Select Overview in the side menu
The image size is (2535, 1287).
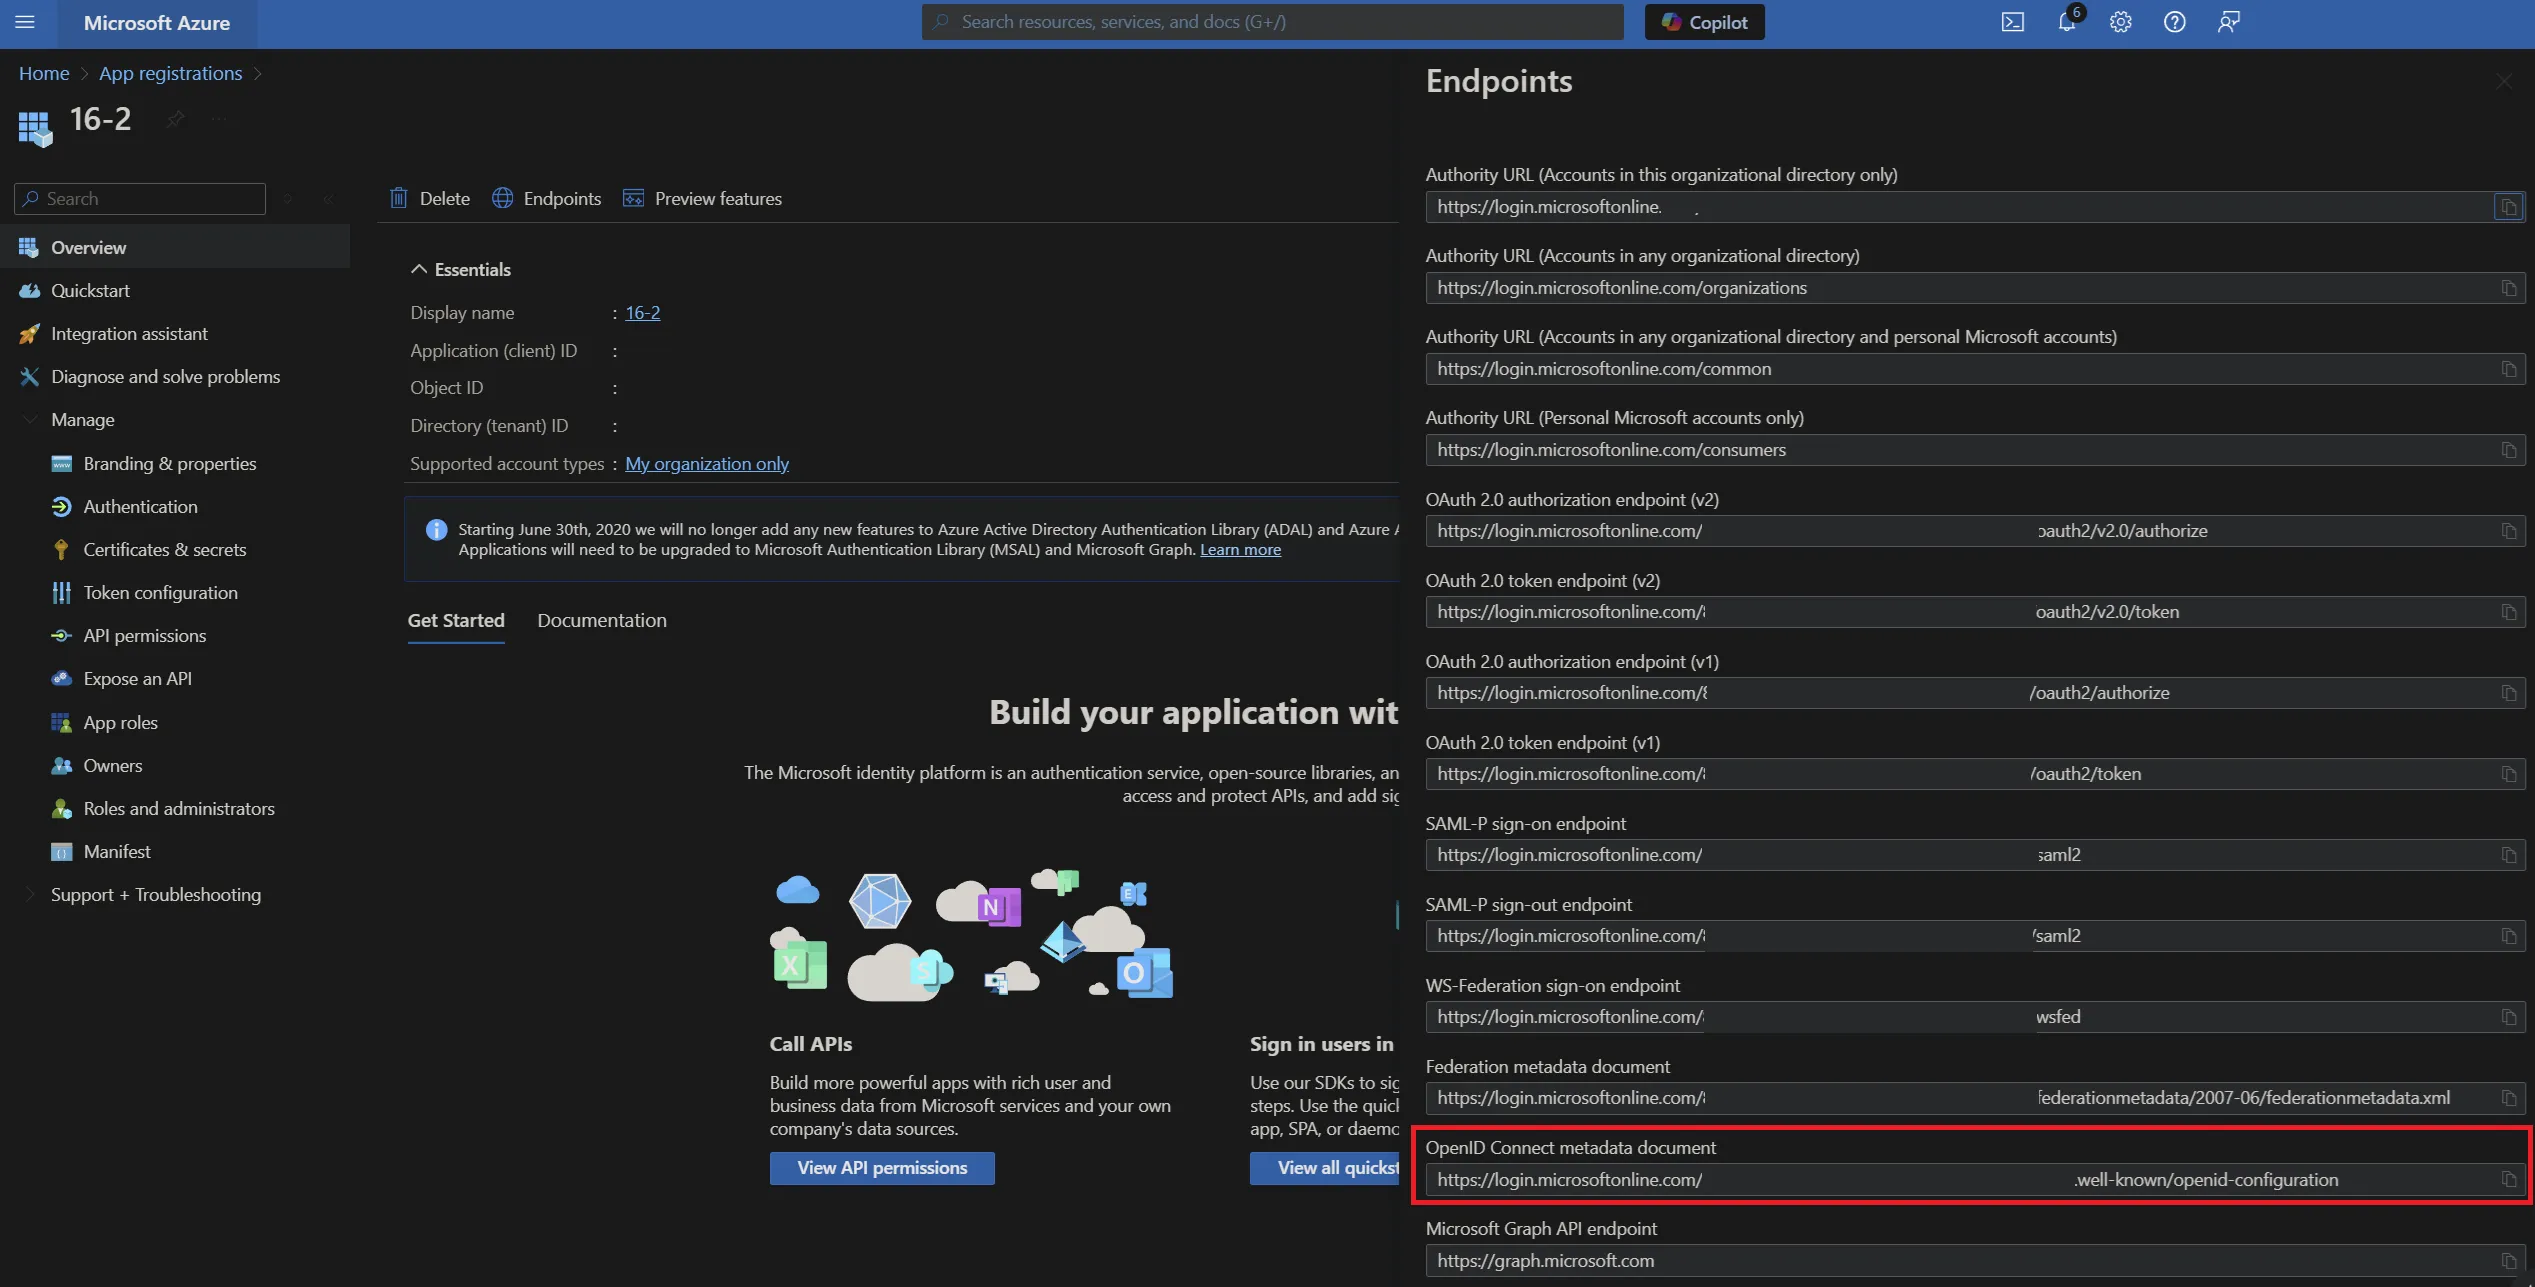[x=175, y=247]
